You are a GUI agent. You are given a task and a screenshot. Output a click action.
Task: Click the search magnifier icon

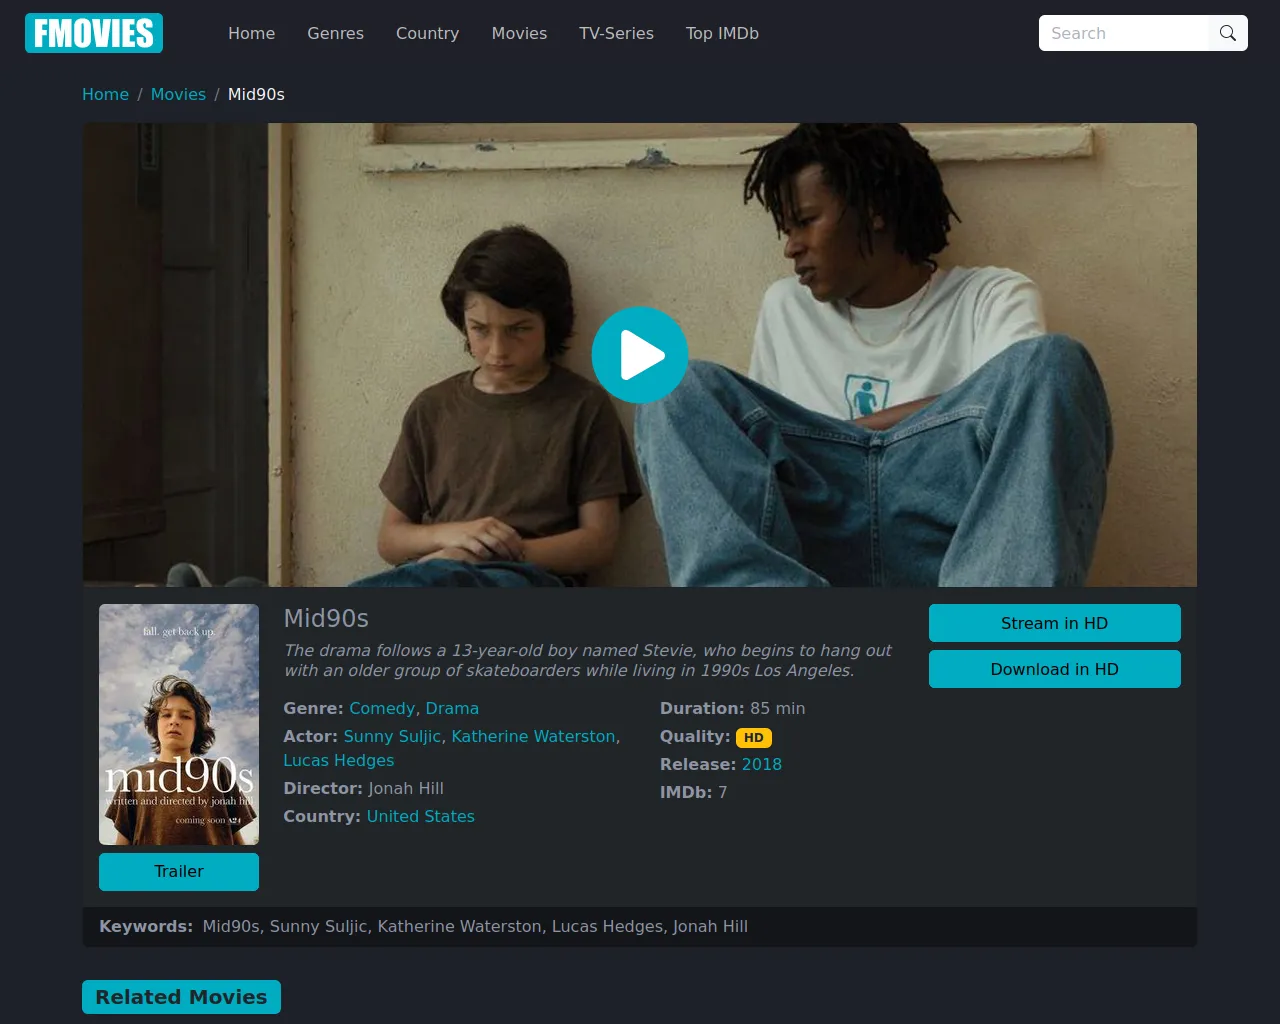point(1227,33)
